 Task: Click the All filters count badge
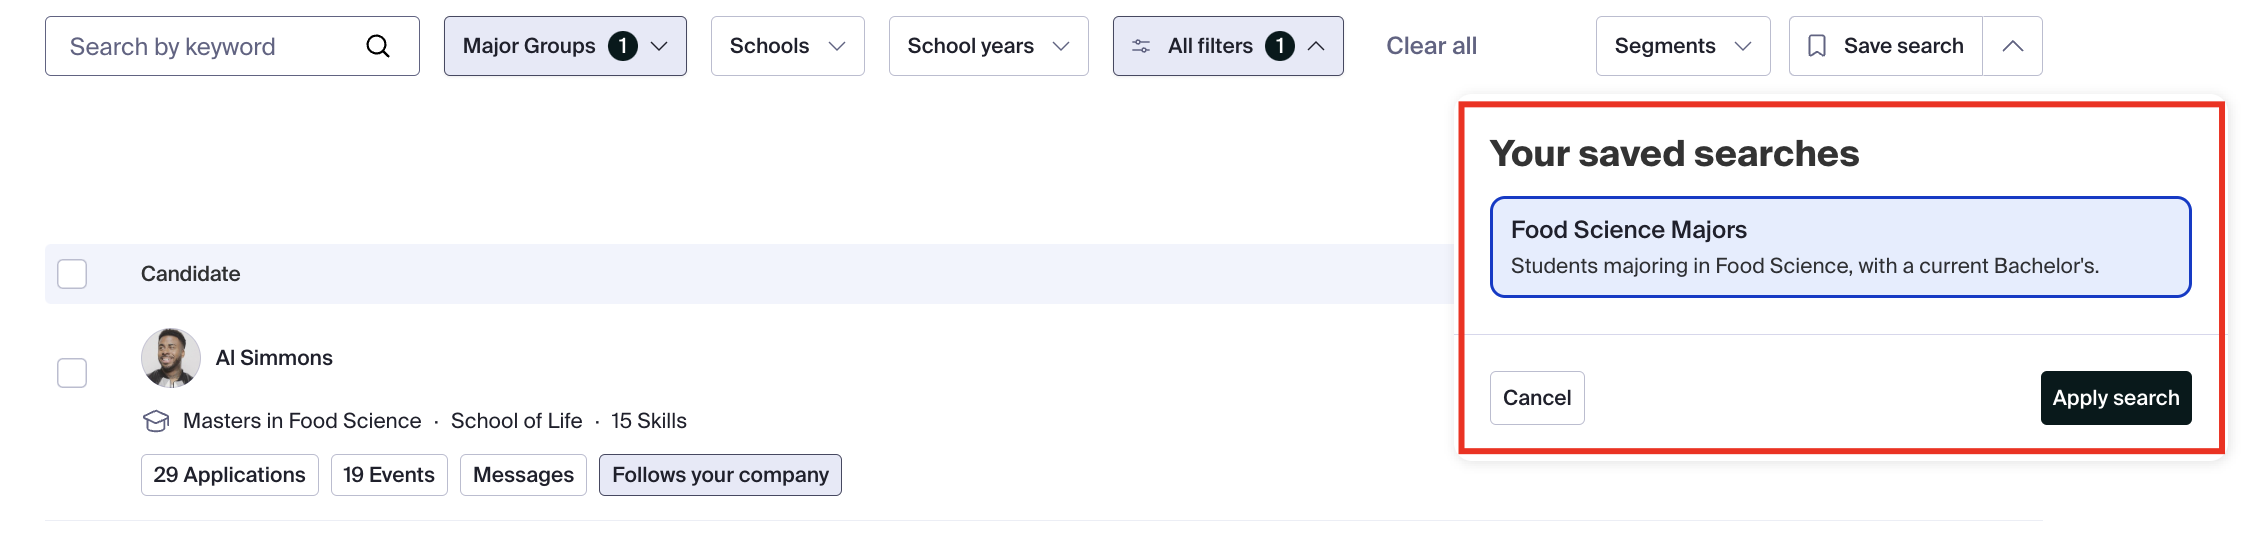(x=1280, y=46)
